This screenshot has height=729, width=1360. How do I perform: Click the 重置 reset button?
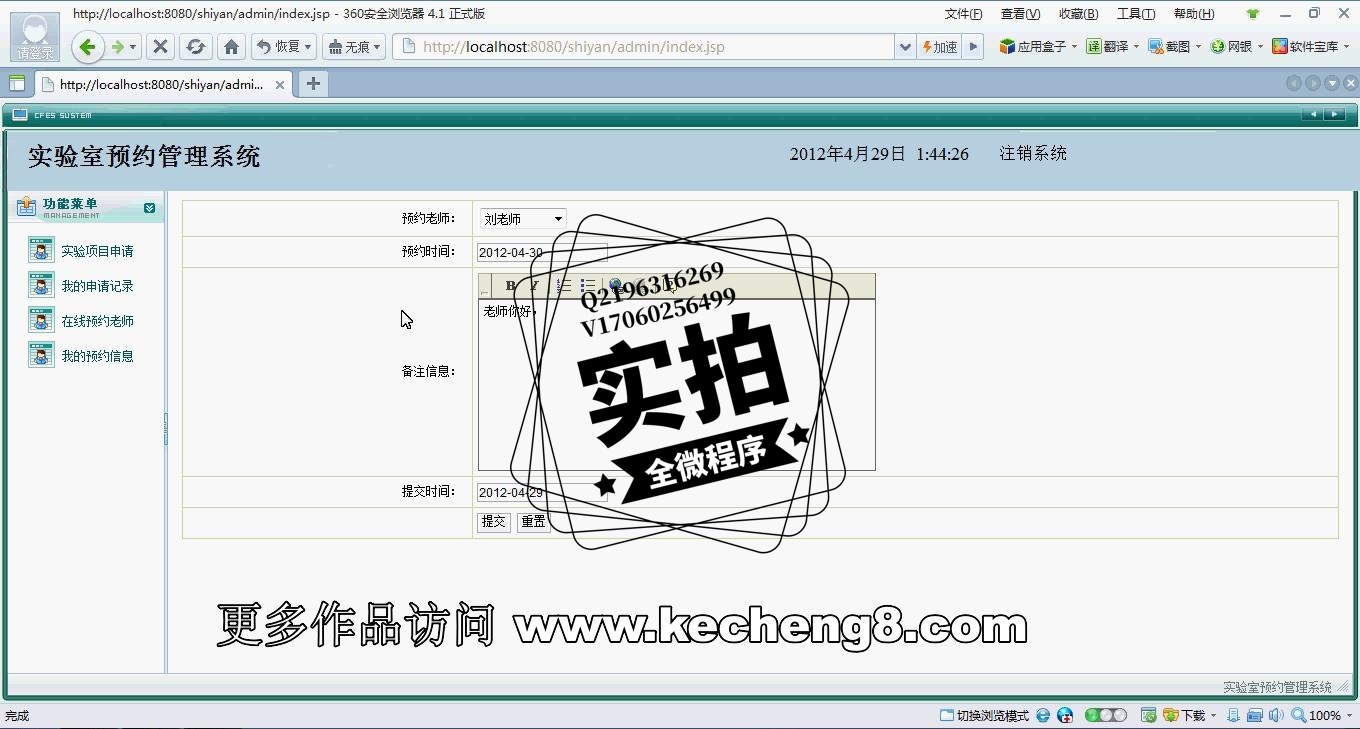tap(533, 522)
